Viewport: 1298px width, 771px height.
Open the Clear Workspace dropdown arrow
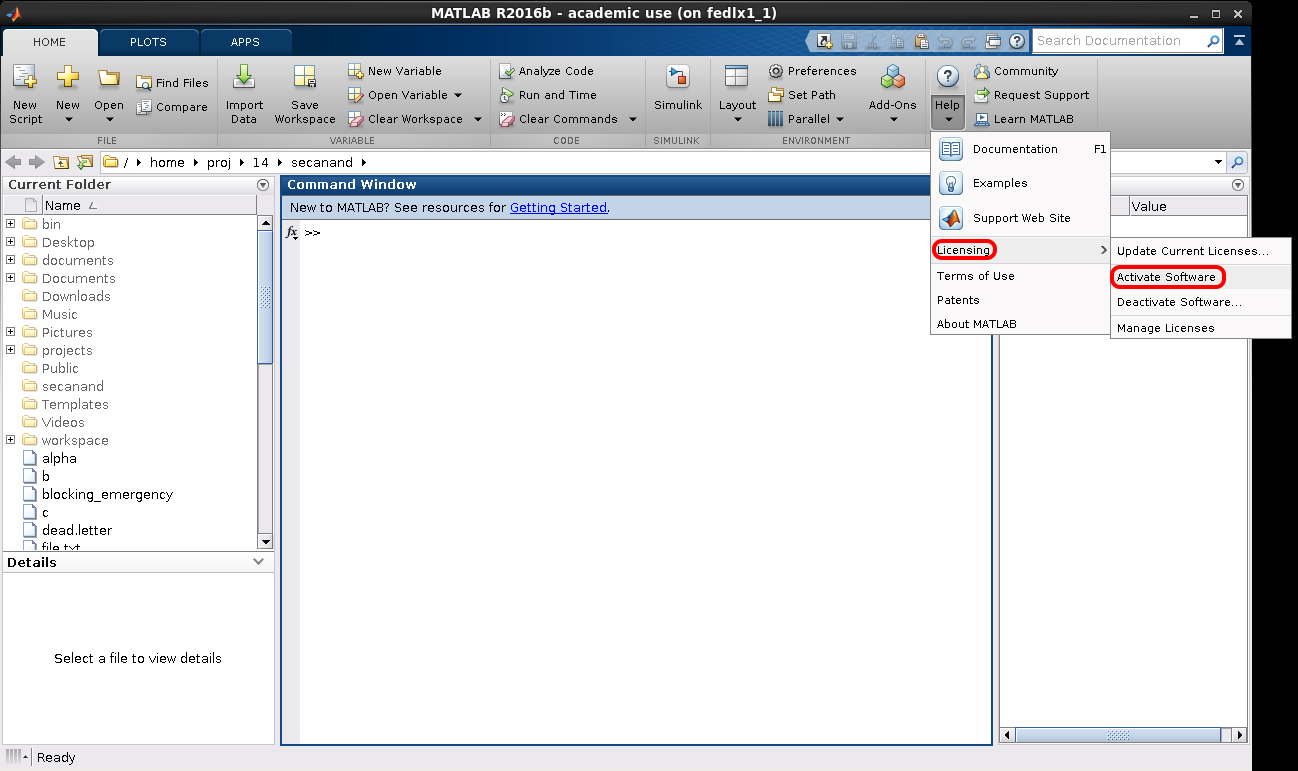click(x=477, y=119)
